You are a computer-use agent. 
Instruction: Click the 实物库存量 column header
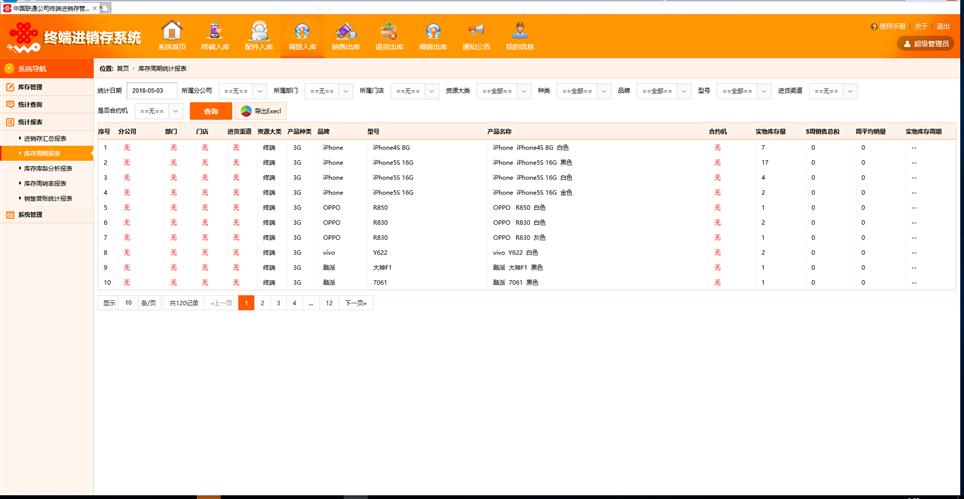pos(770,132)
